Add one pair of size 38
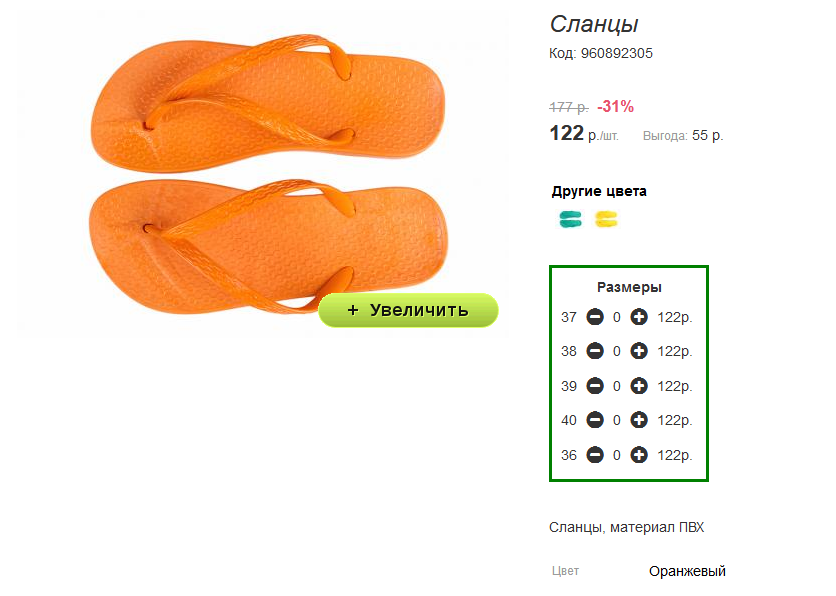 639,351
